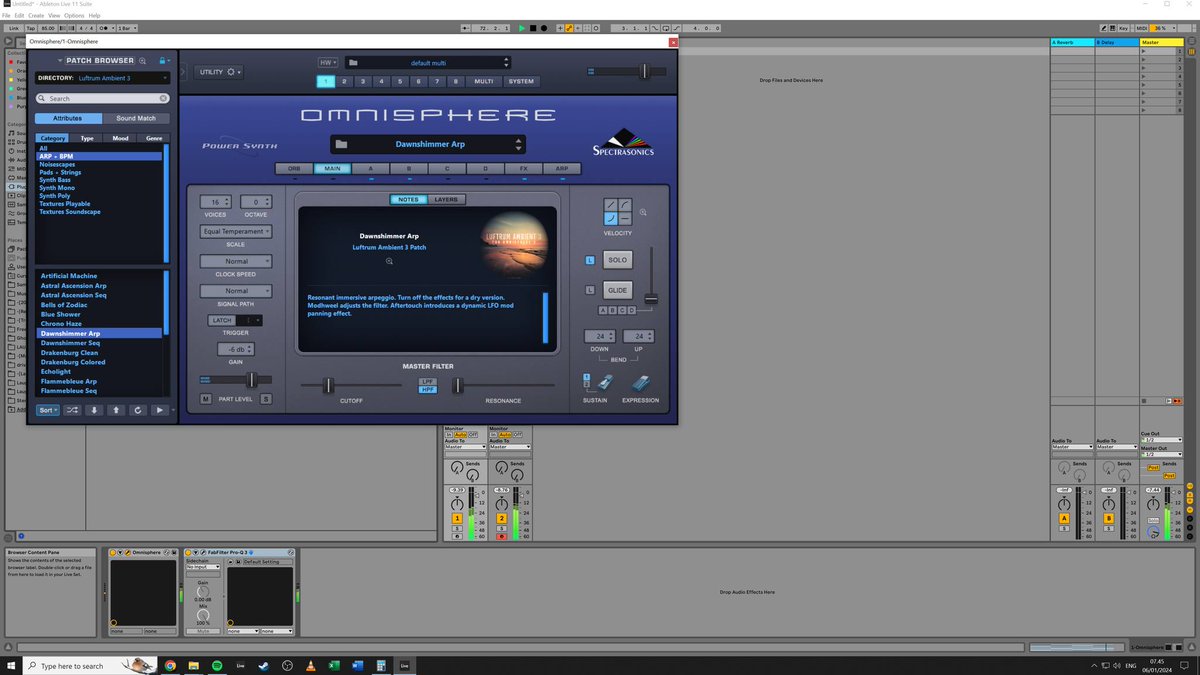Toggle the L button next to SOLO
This screenshot has height=675, width=1200.
[590, 260]
